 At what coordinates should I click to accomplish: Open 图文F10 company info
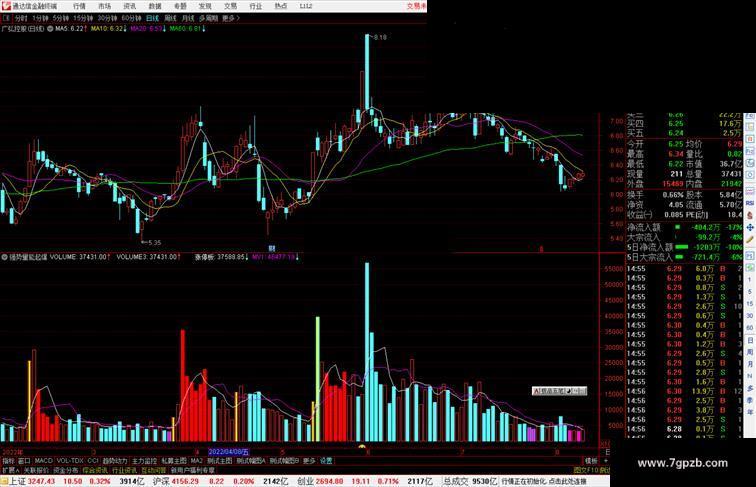pyautogui.click(x=586, y=471)
